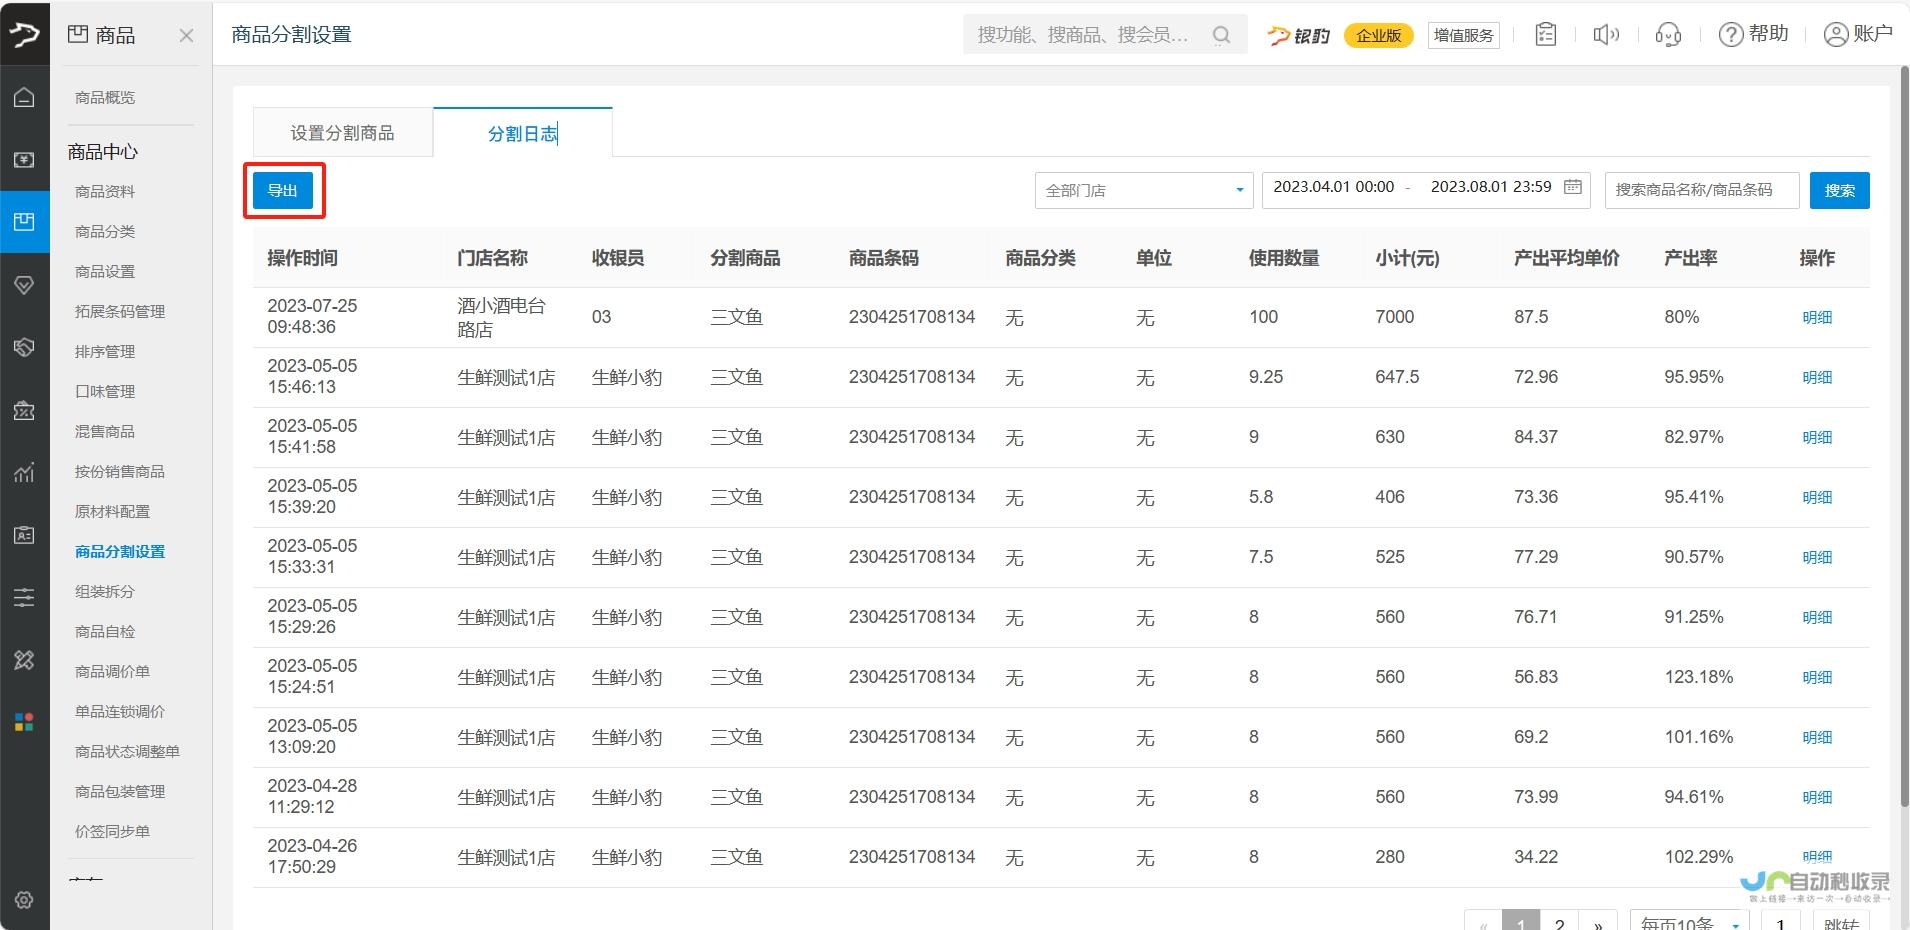Open 商品概览 in sidebar
This screenshot has width=1910, height=930.
coord(105,97)
